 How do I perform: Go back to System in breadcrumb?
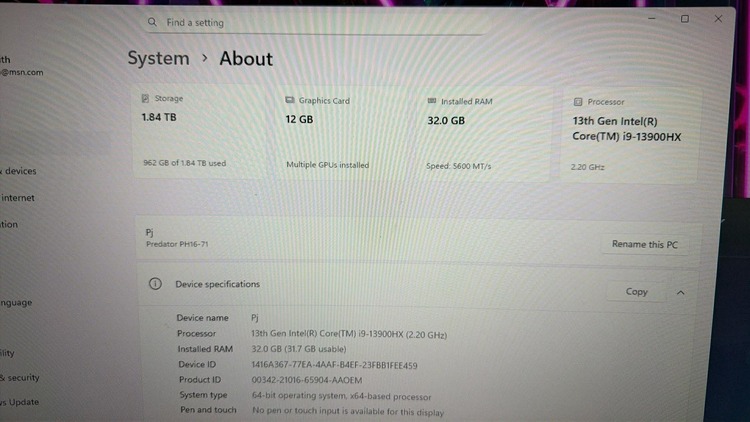click(x=158, y=58)
